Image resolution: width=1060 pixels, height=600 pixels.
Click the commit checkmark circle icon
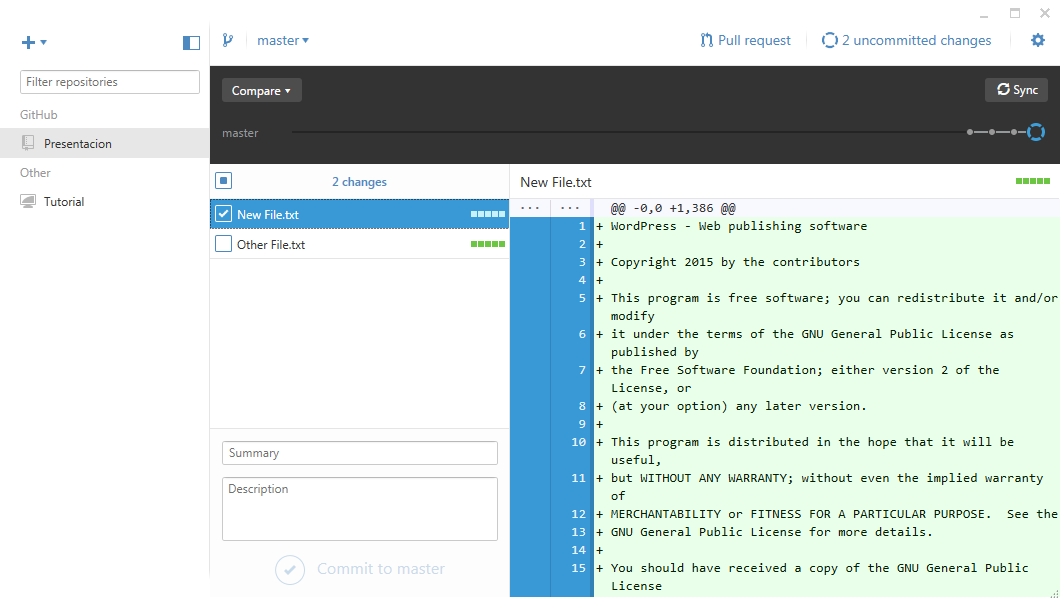(290, 570)
